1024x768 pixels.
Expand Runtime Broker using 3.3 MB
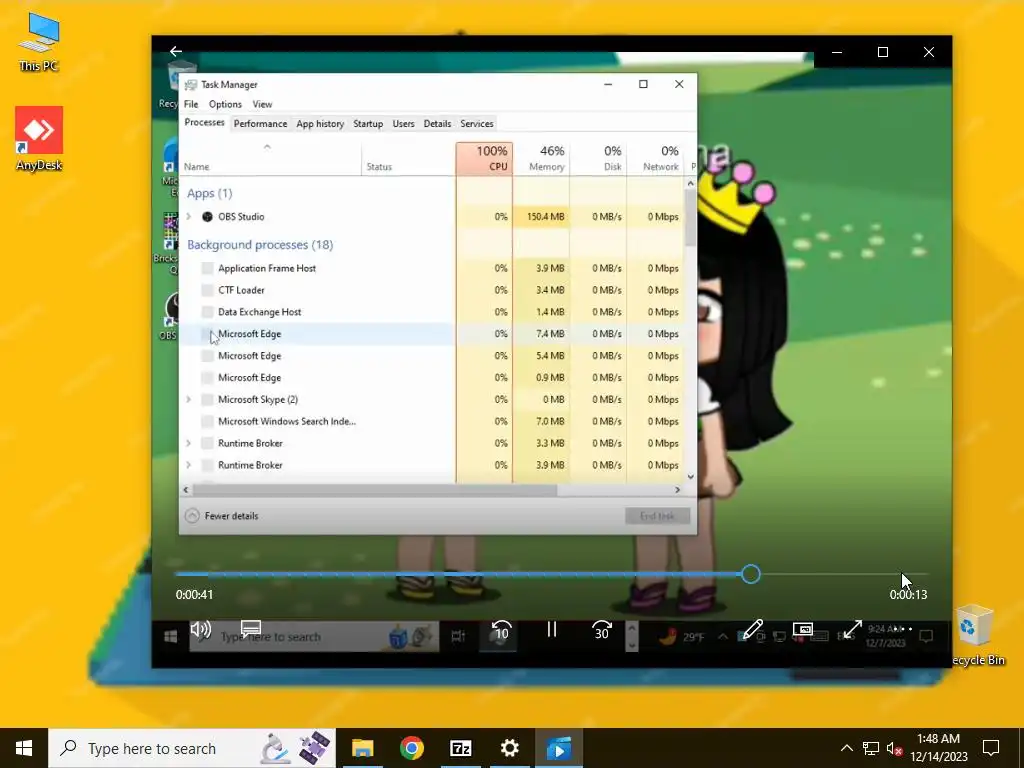pos(189,443)
